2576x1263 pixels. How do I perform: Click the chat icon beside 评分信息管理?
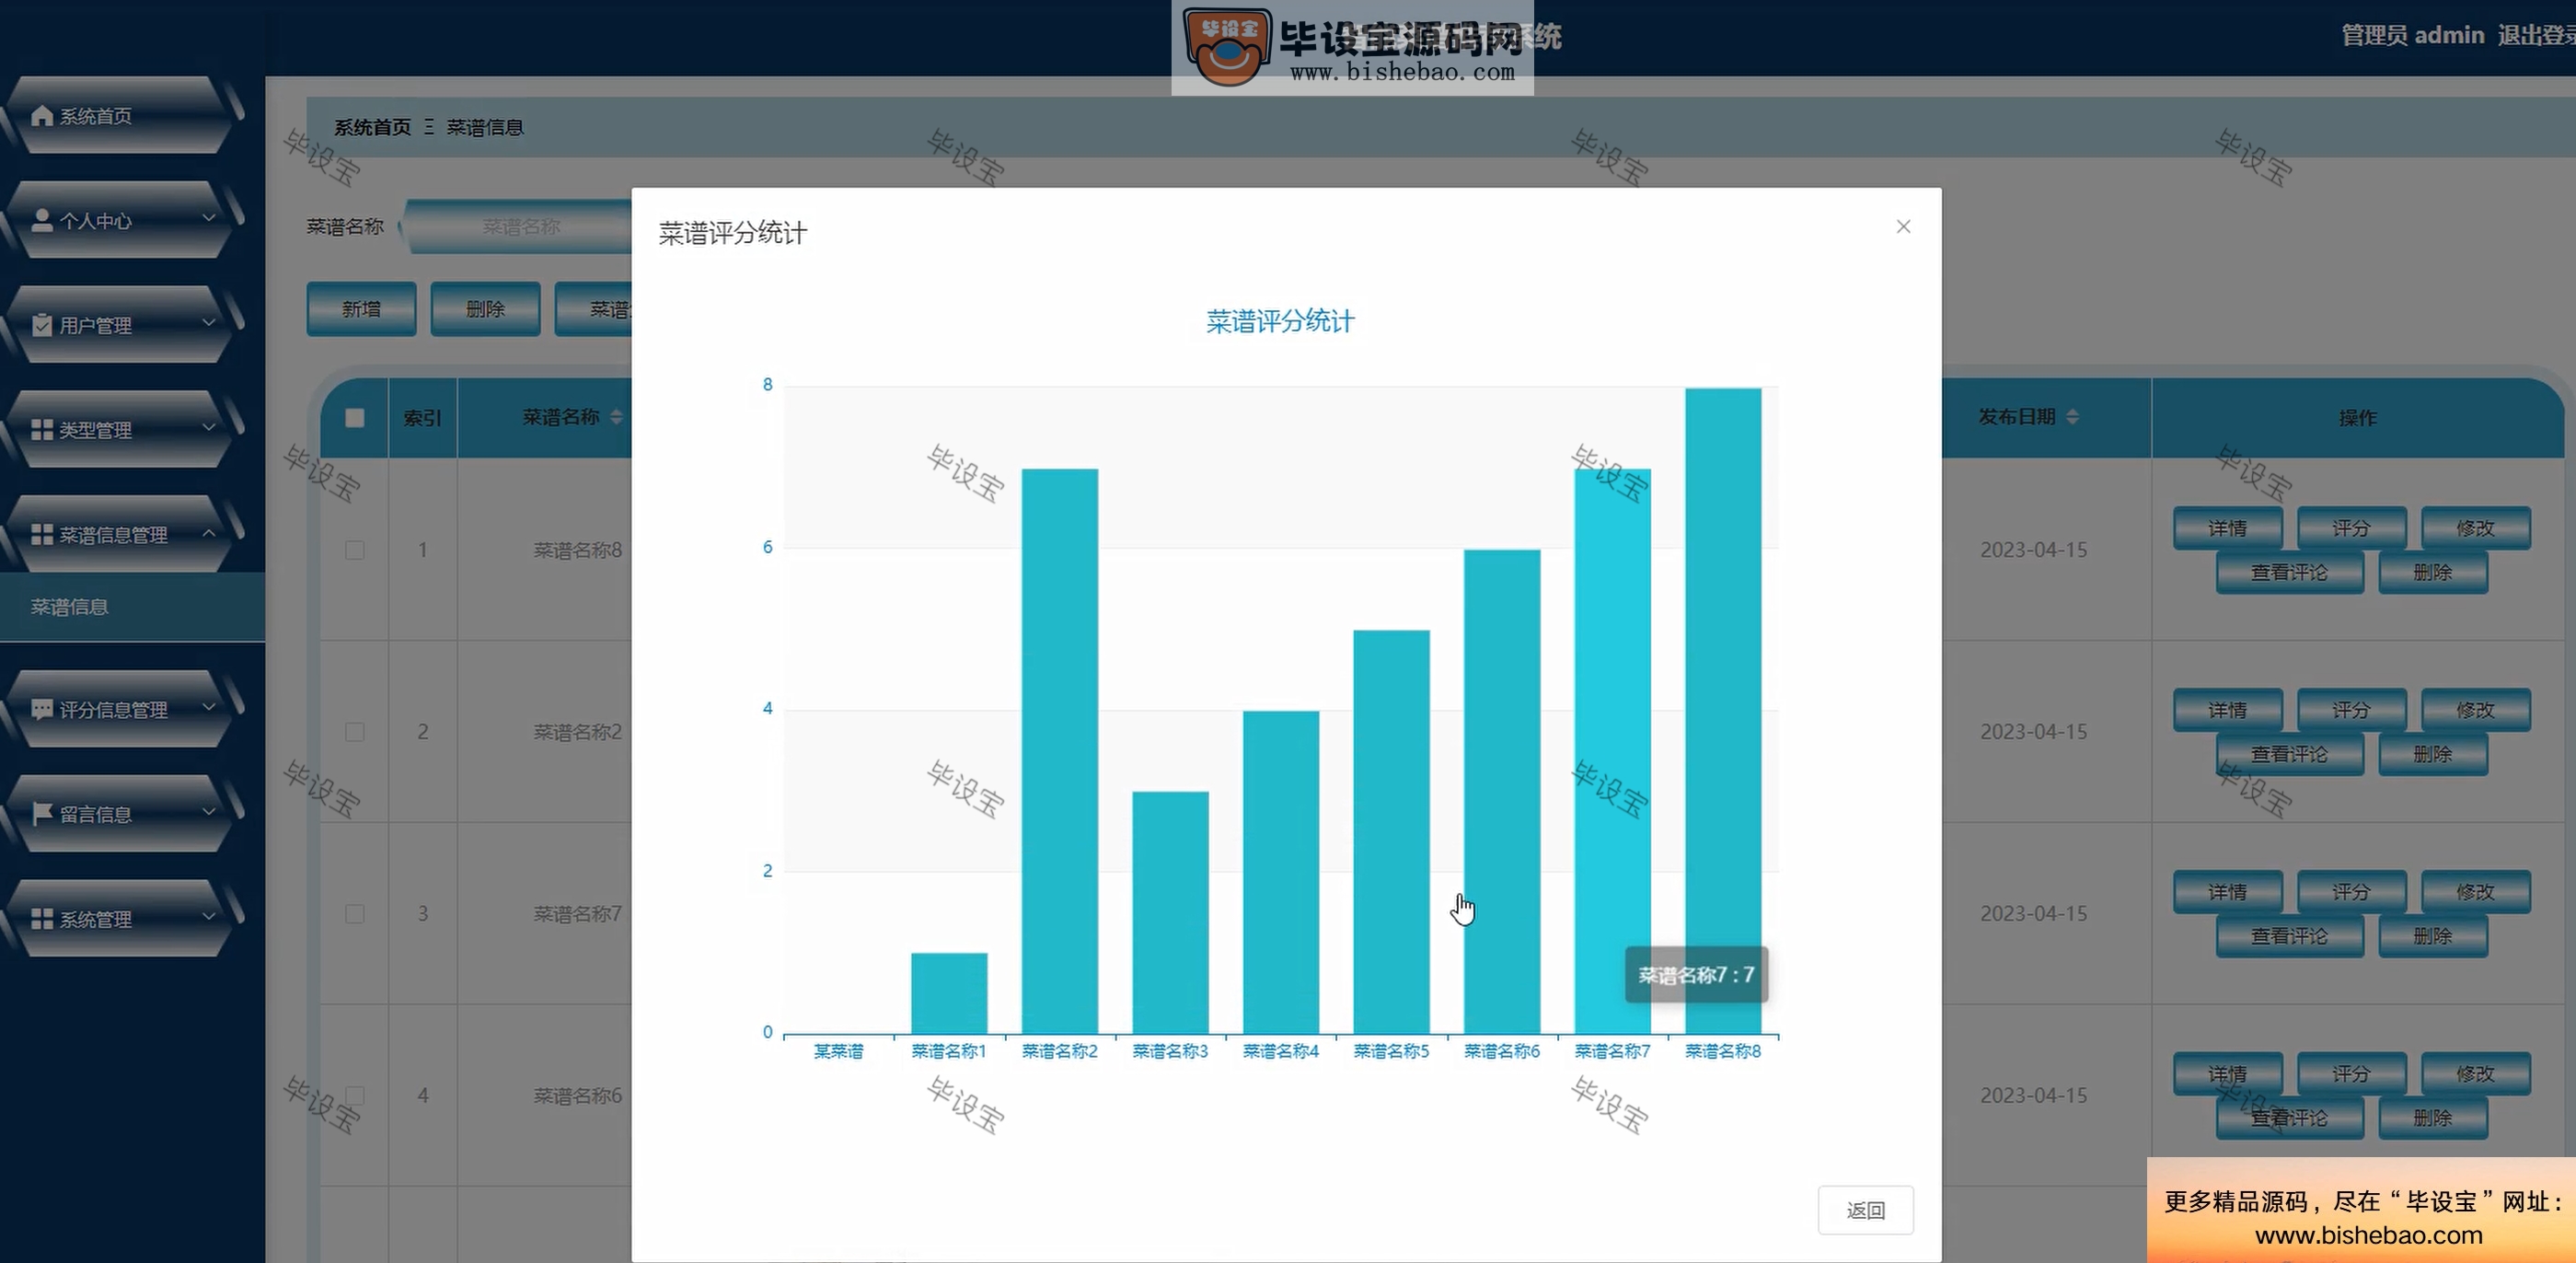(x=42, y=709)
